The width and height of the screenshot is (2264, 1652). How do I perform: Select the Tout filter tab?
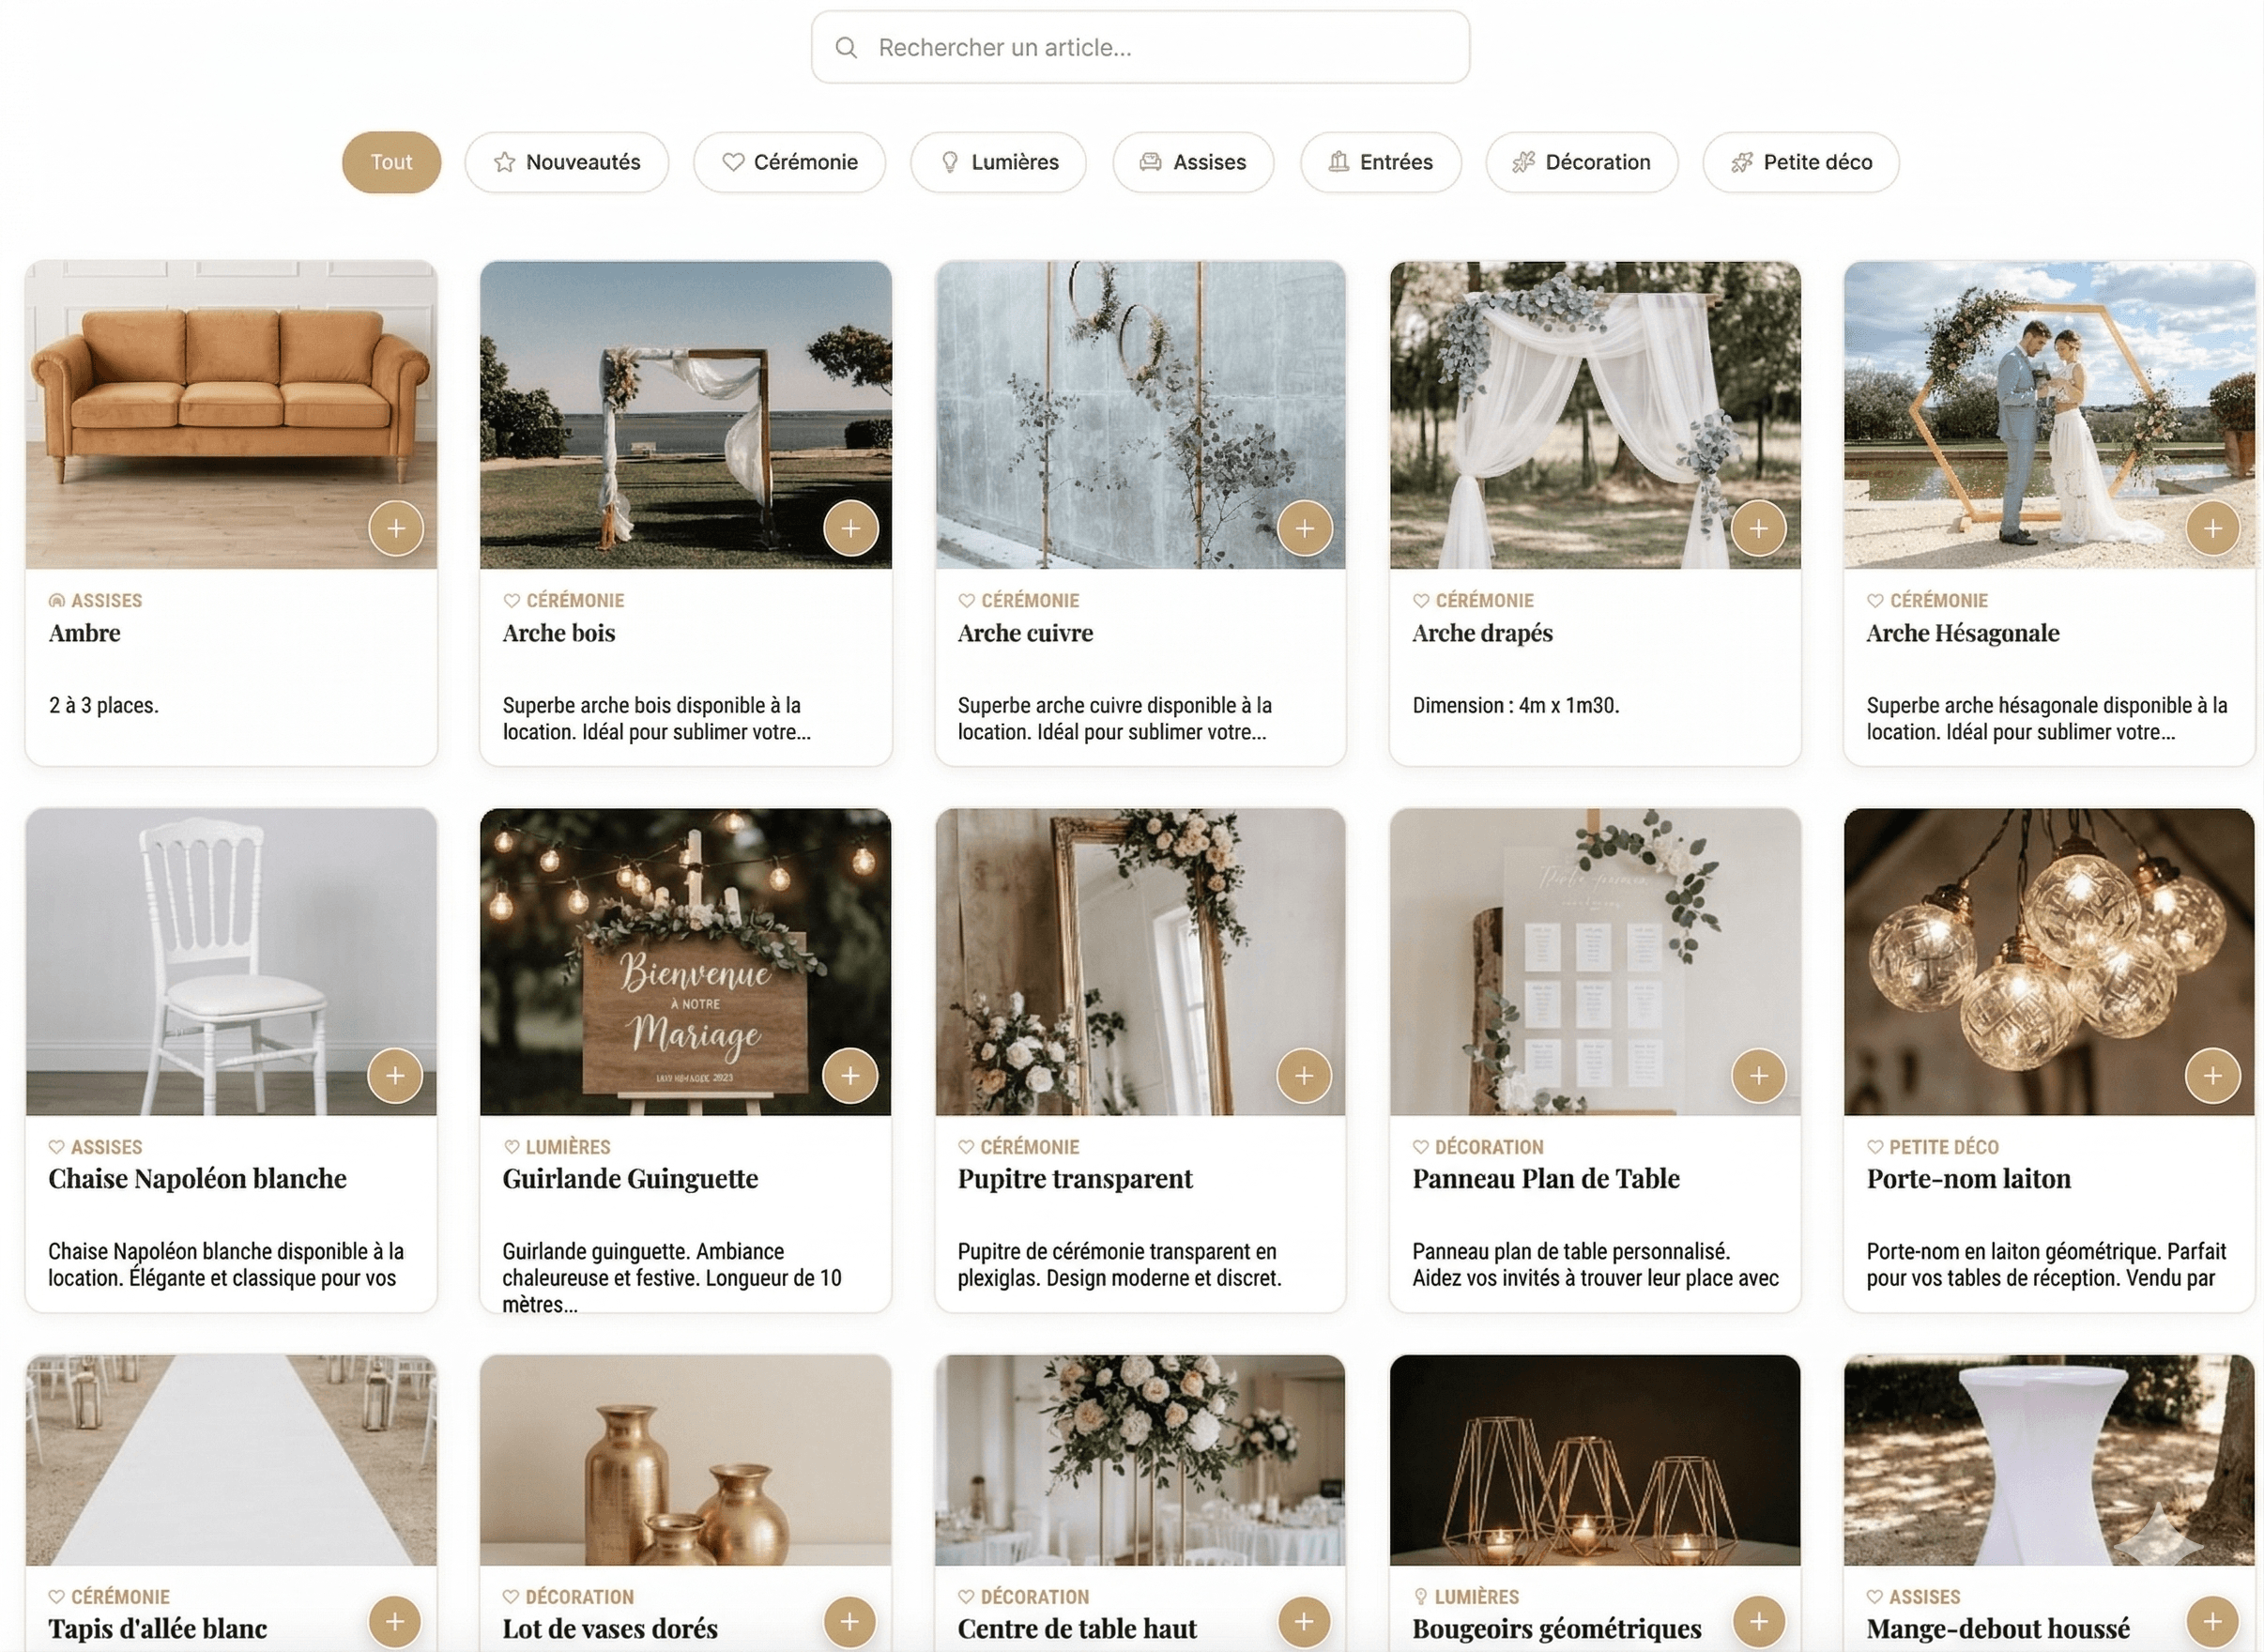(x=391, y=162)
